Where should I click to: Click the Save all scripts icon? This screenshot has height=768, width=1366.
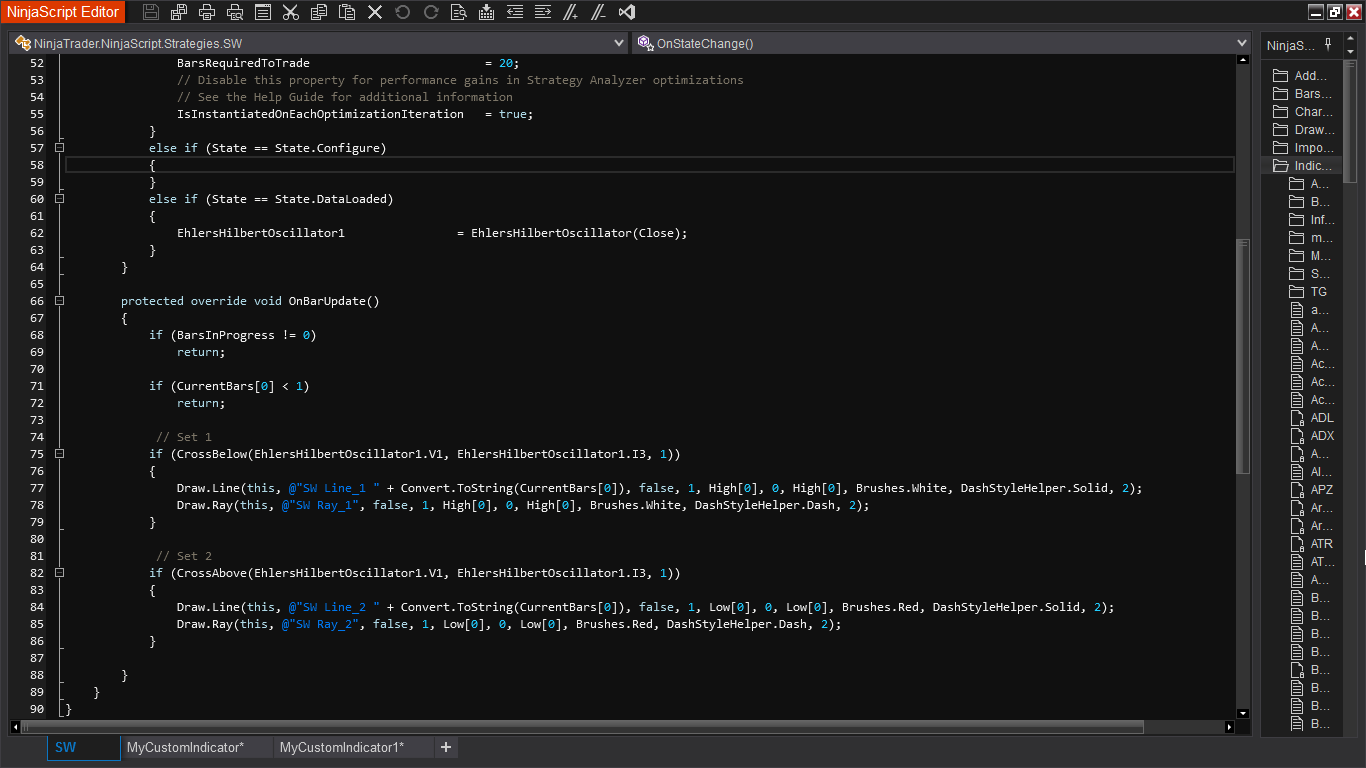[x=179, y=12]
